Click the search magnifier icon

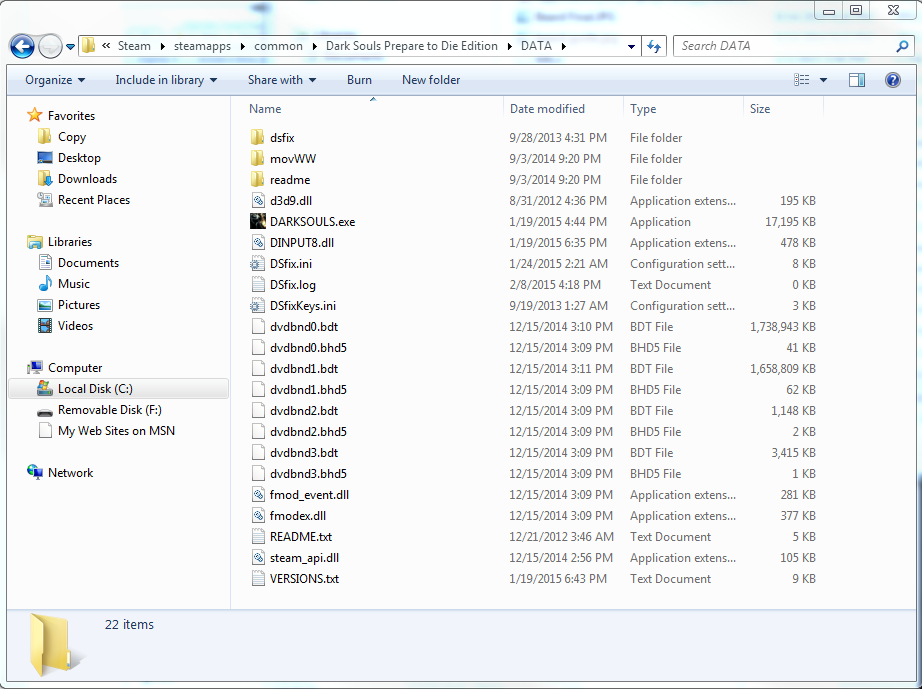tap(902, 46)
